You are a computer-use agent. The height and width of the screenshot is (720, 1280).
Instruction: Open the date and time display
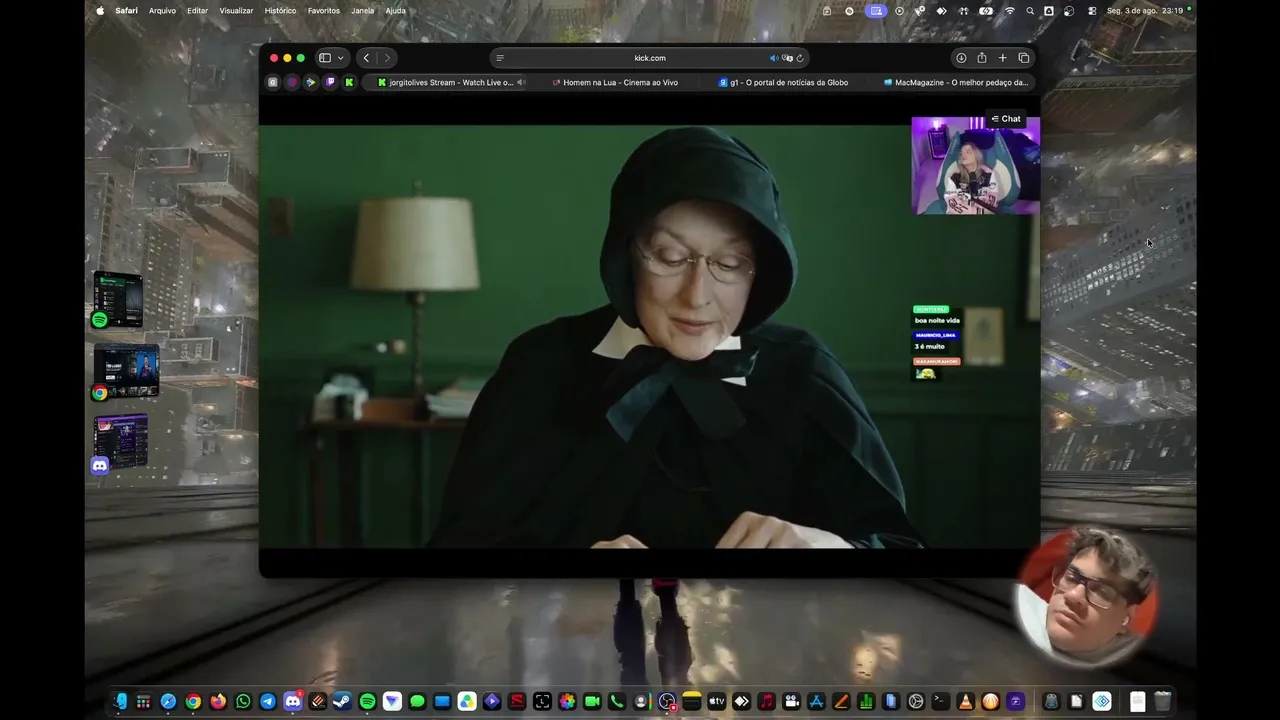click(x=1145, y=11)
